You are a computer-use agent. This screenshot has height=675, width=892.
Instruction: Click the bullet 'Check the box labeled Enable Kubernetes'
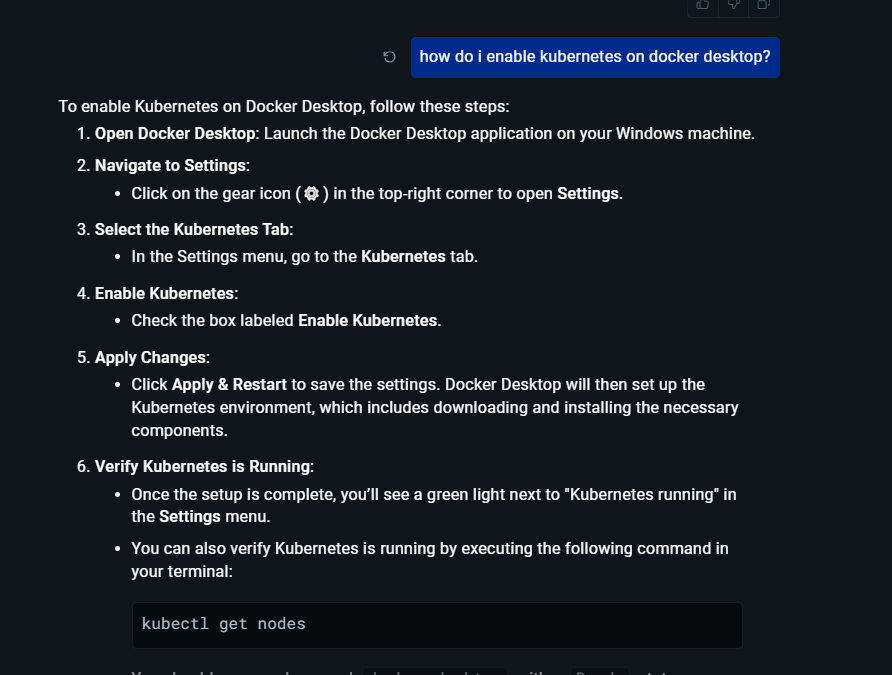[286, 321]
